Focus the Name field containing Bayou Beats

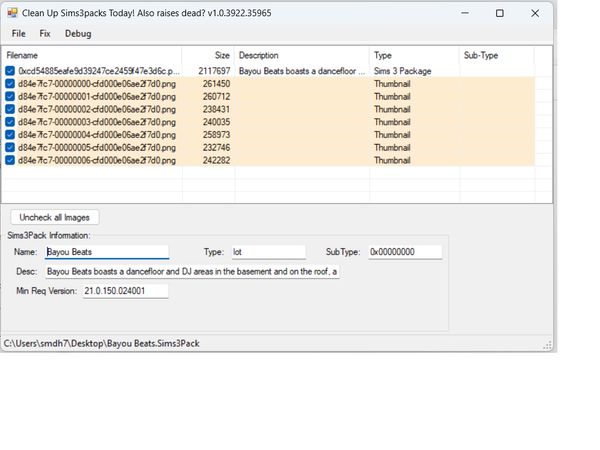click(x=107, y=252)
